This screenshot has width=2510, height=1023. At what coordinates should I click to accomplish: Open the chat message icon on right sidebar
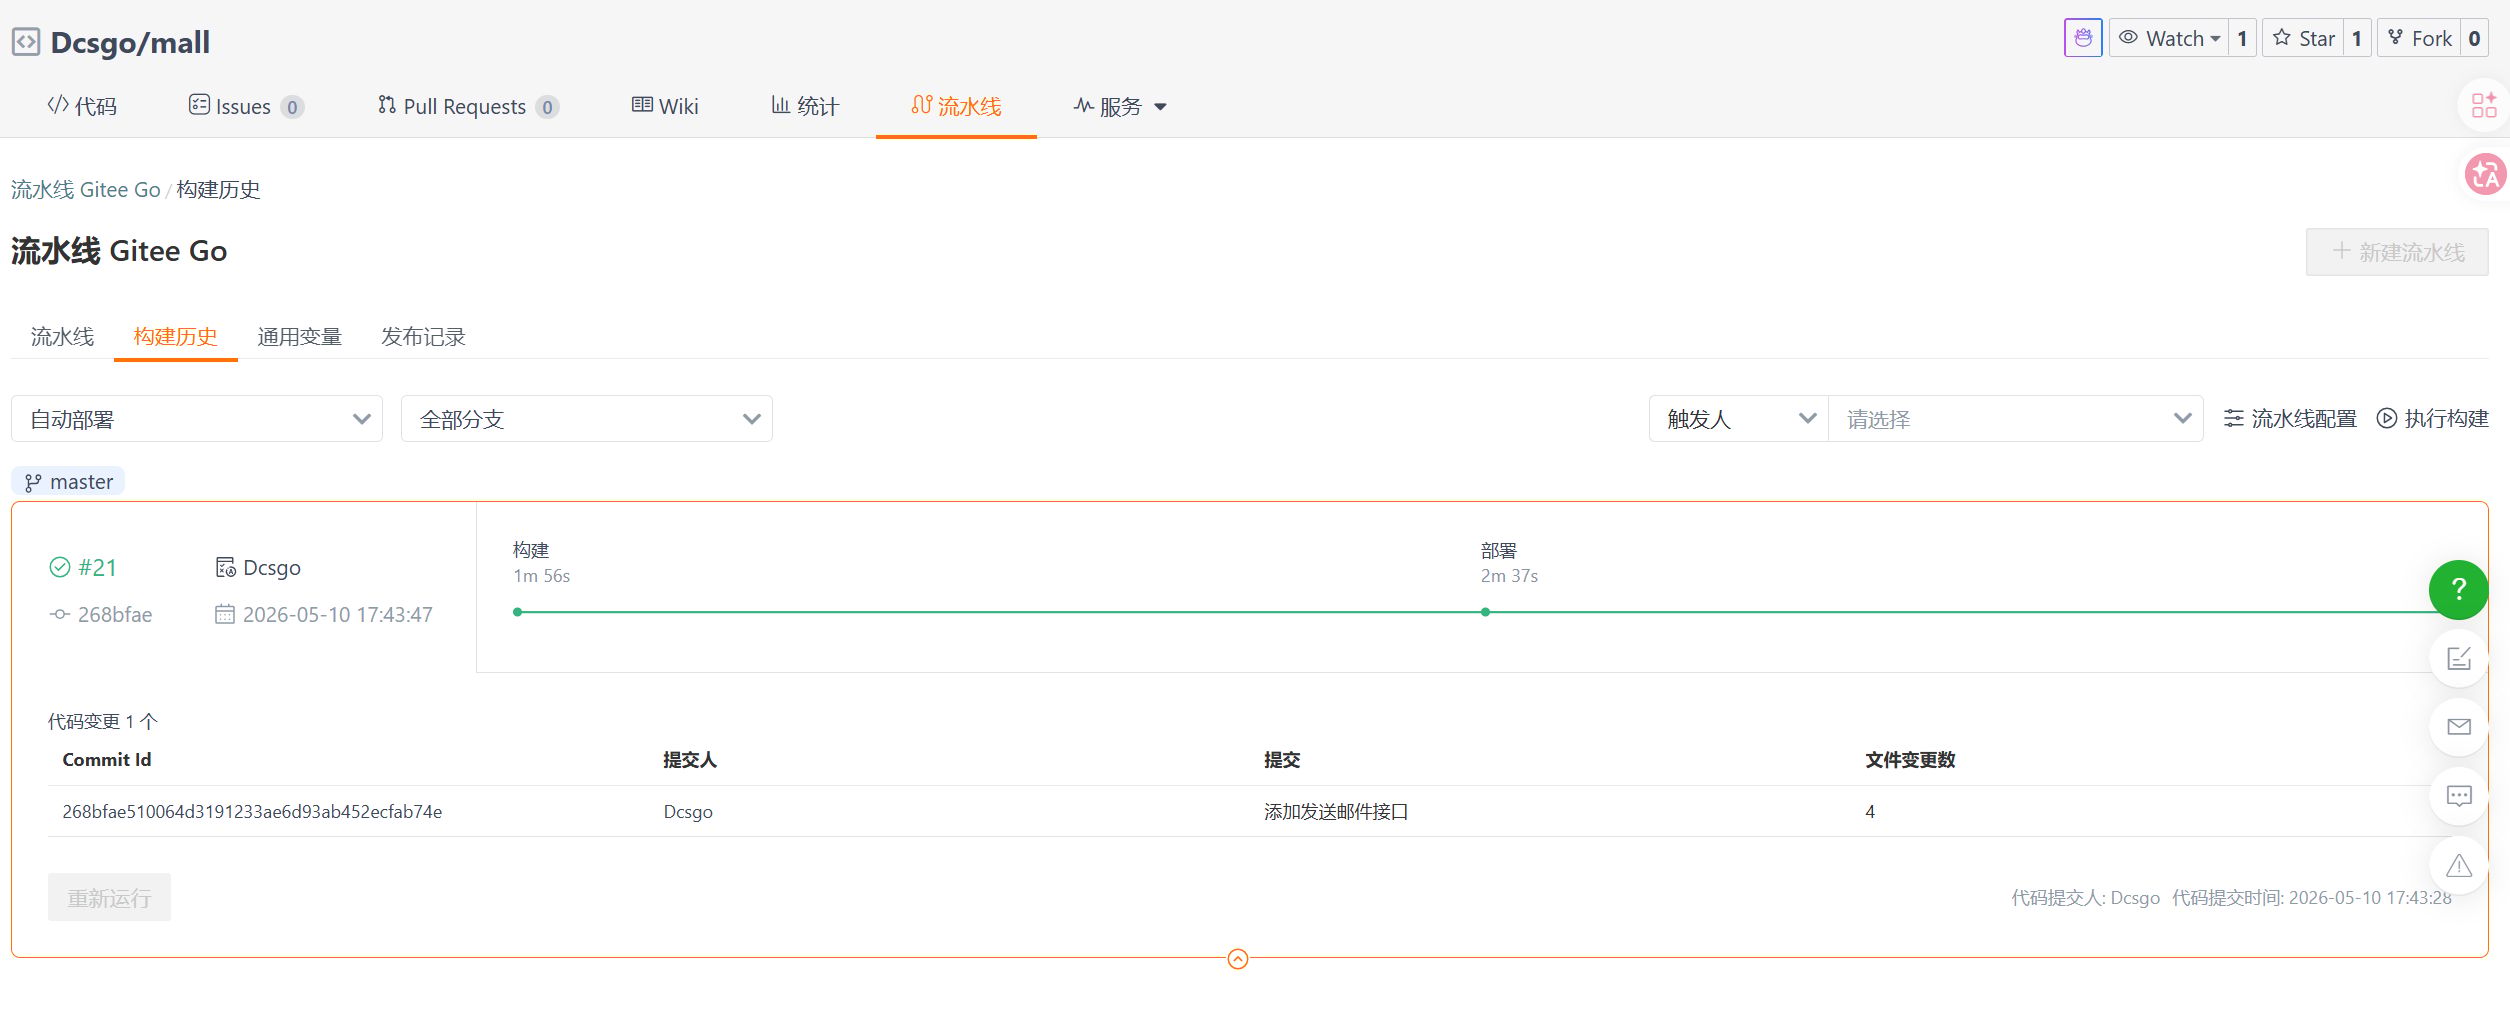[2459, 796]
